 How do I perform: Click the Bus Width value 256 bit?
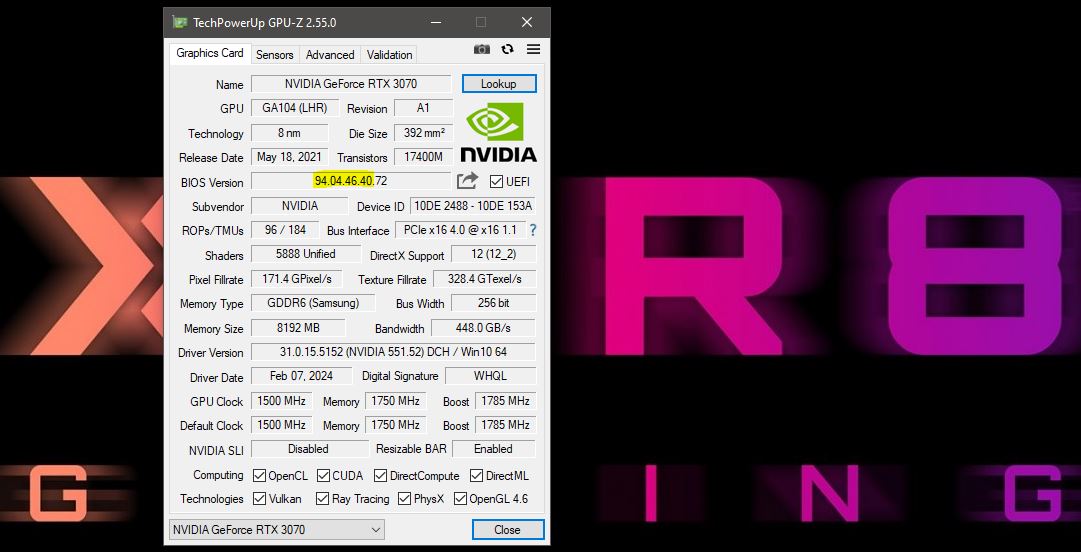[494, 303]
